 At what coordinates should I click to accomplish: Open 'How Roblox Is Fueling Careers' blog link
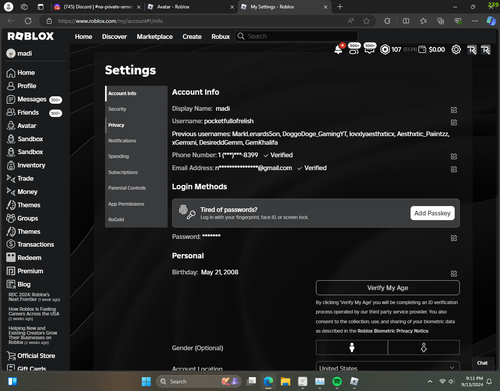click(34, 314)
